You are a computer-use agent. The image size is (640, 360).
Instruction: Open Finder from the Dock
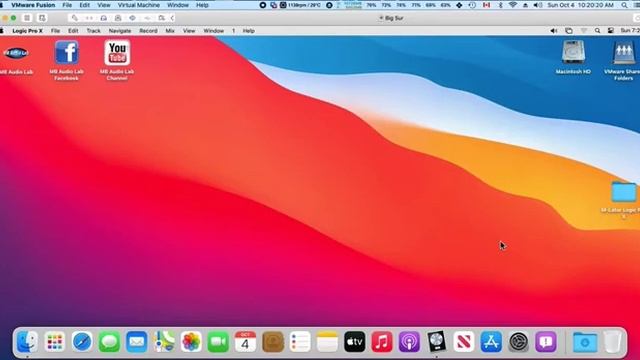pyautogui.click(x=27, y=342)
